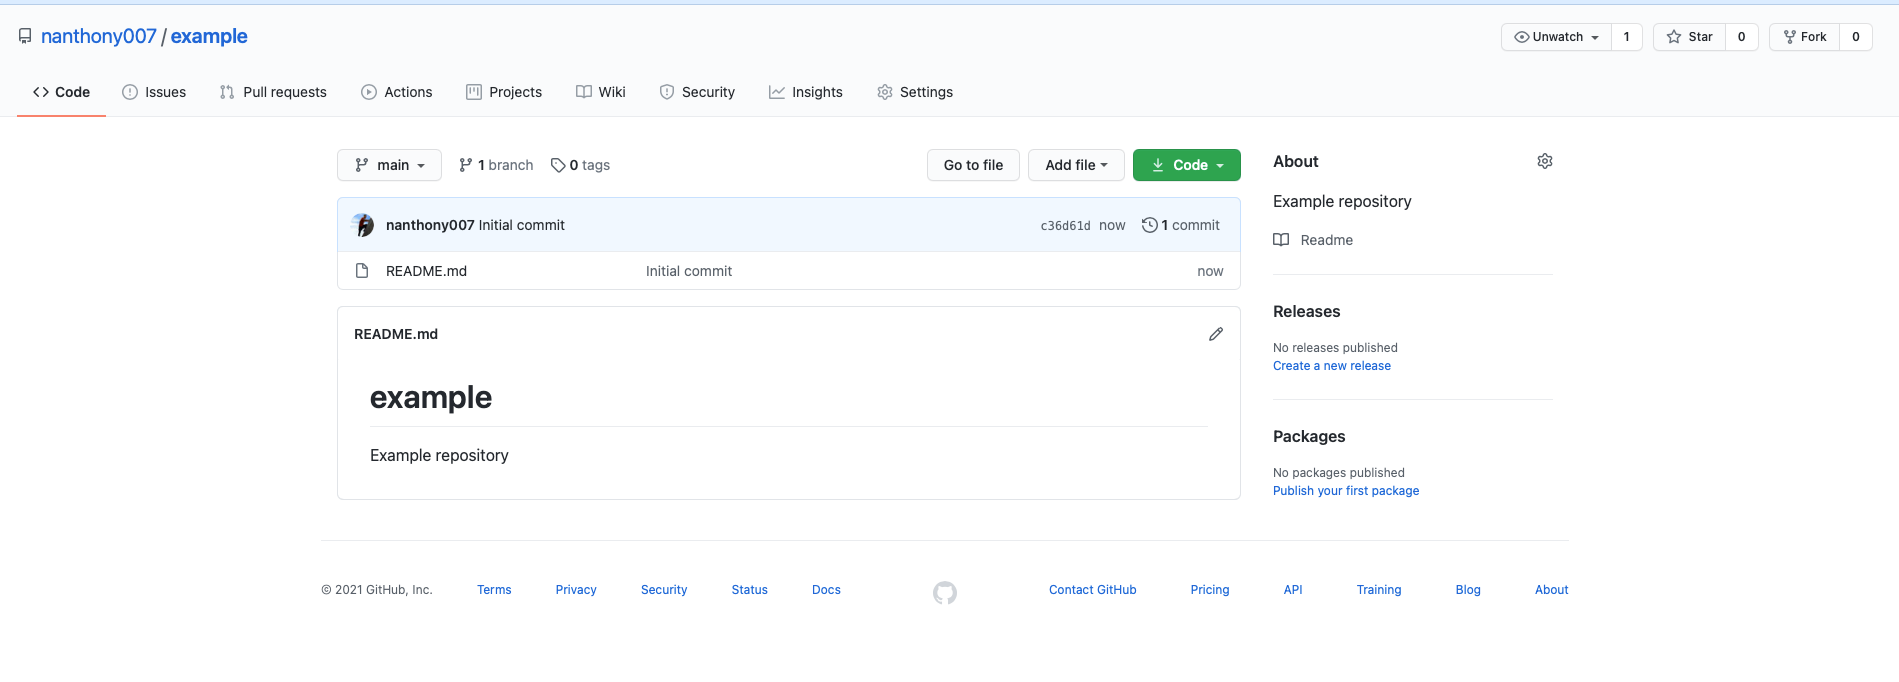
Task: Click the GitHub logo in the footer
Action: tap(945, 593)
